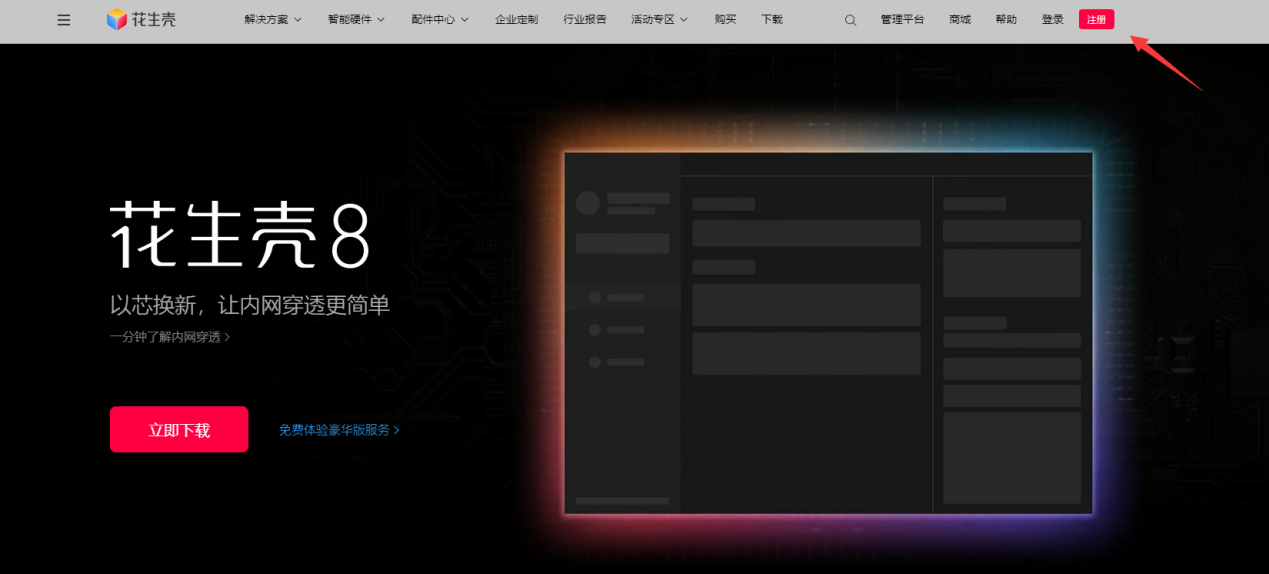Click the 花生壳 cube logo
Image resolution: width=1269 pixels, height=574 pixels.
(x=141, y=19)
